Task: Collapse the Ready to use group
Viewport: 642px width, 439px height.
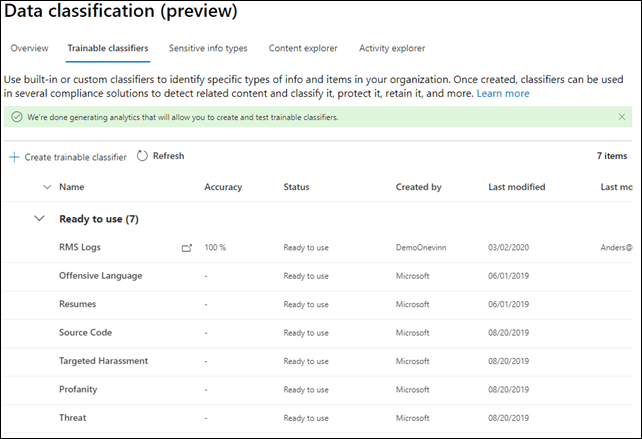Action: (x=40, y=218)
